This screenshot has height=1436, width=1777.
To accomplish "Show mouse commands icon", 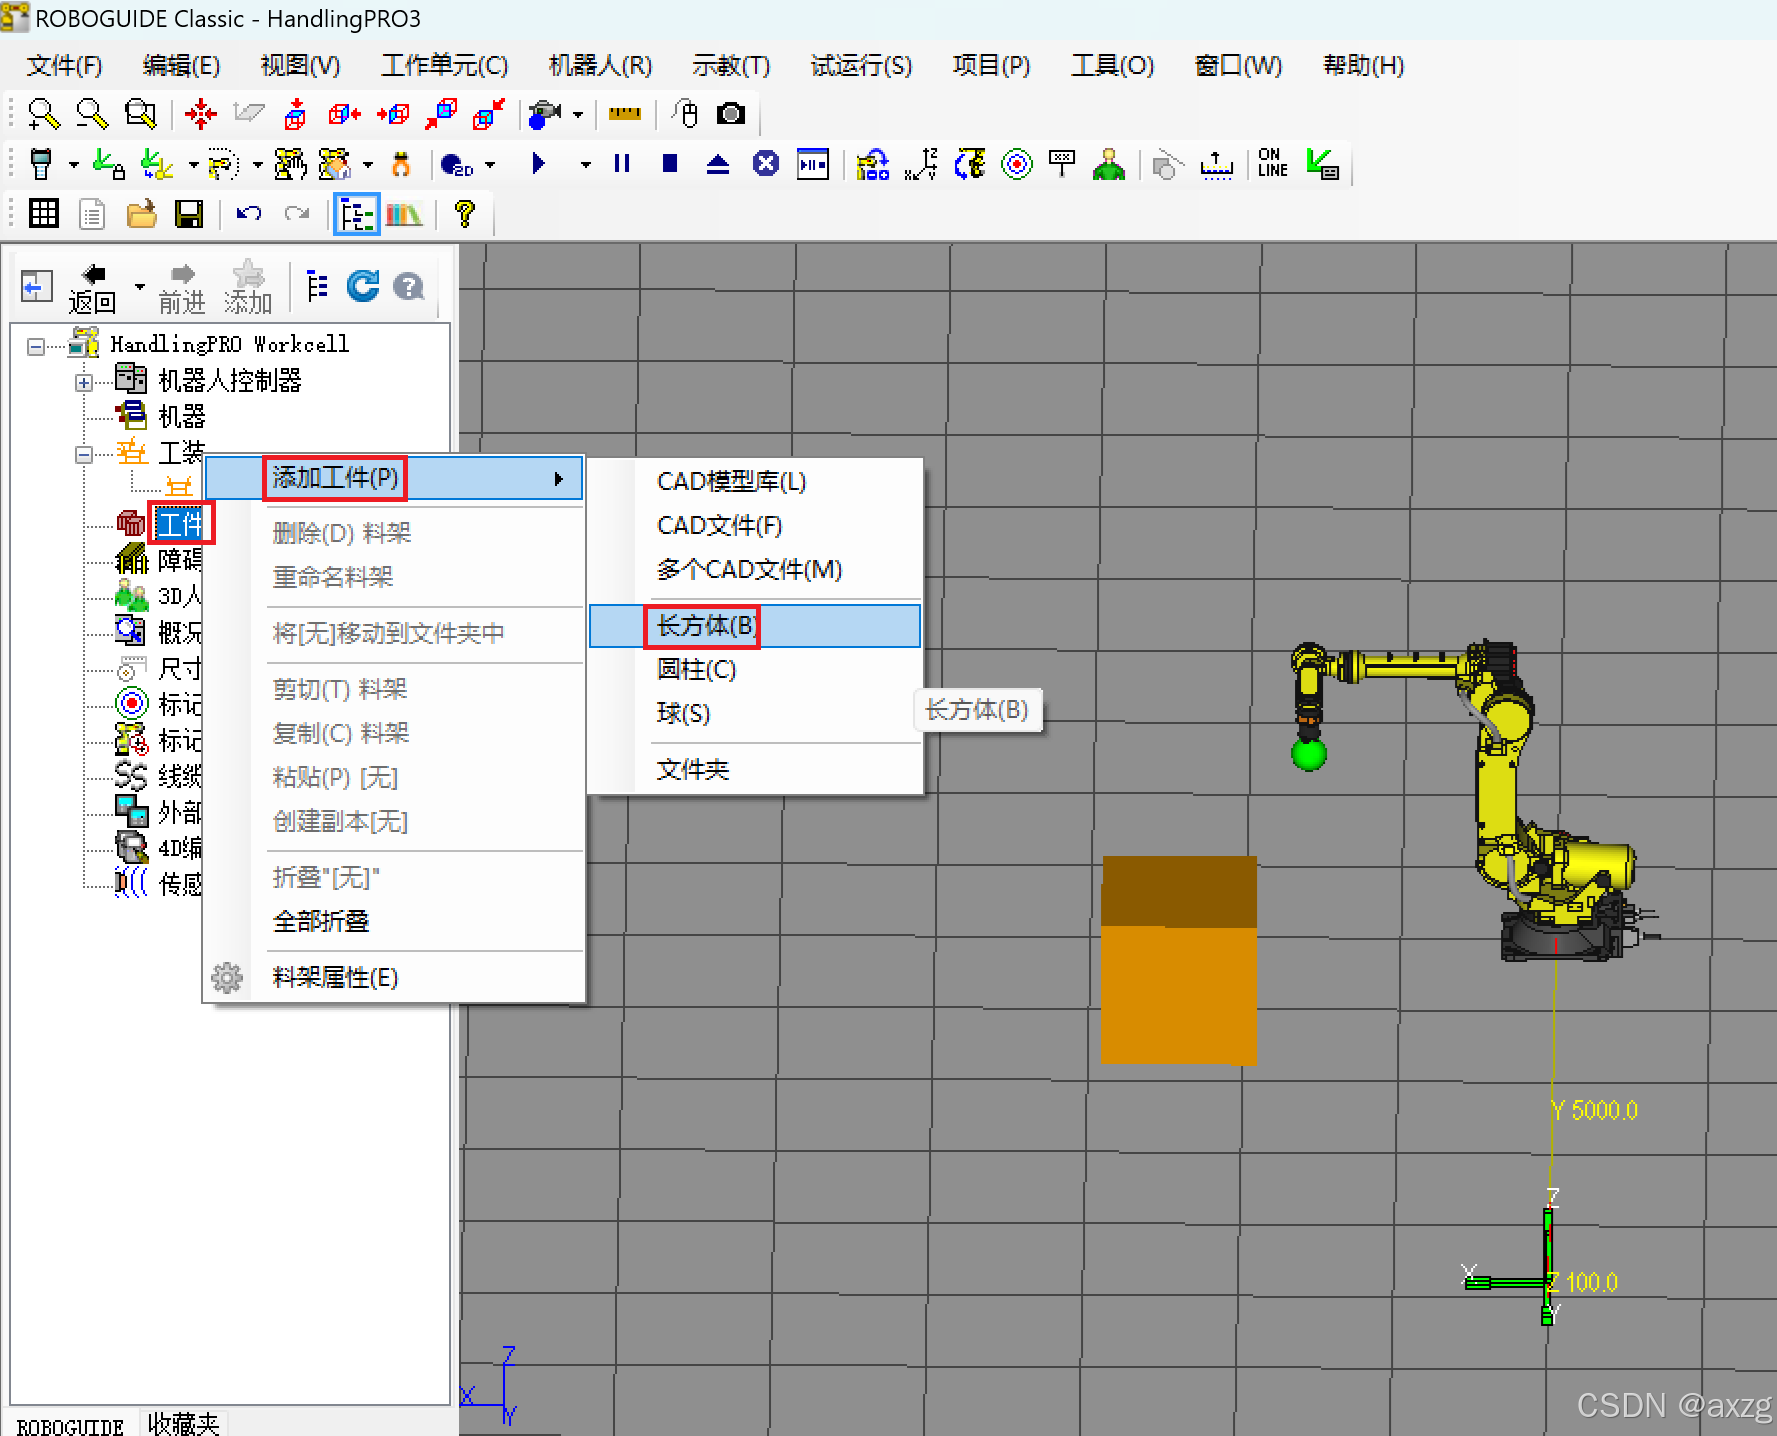I will coord(686,114).
